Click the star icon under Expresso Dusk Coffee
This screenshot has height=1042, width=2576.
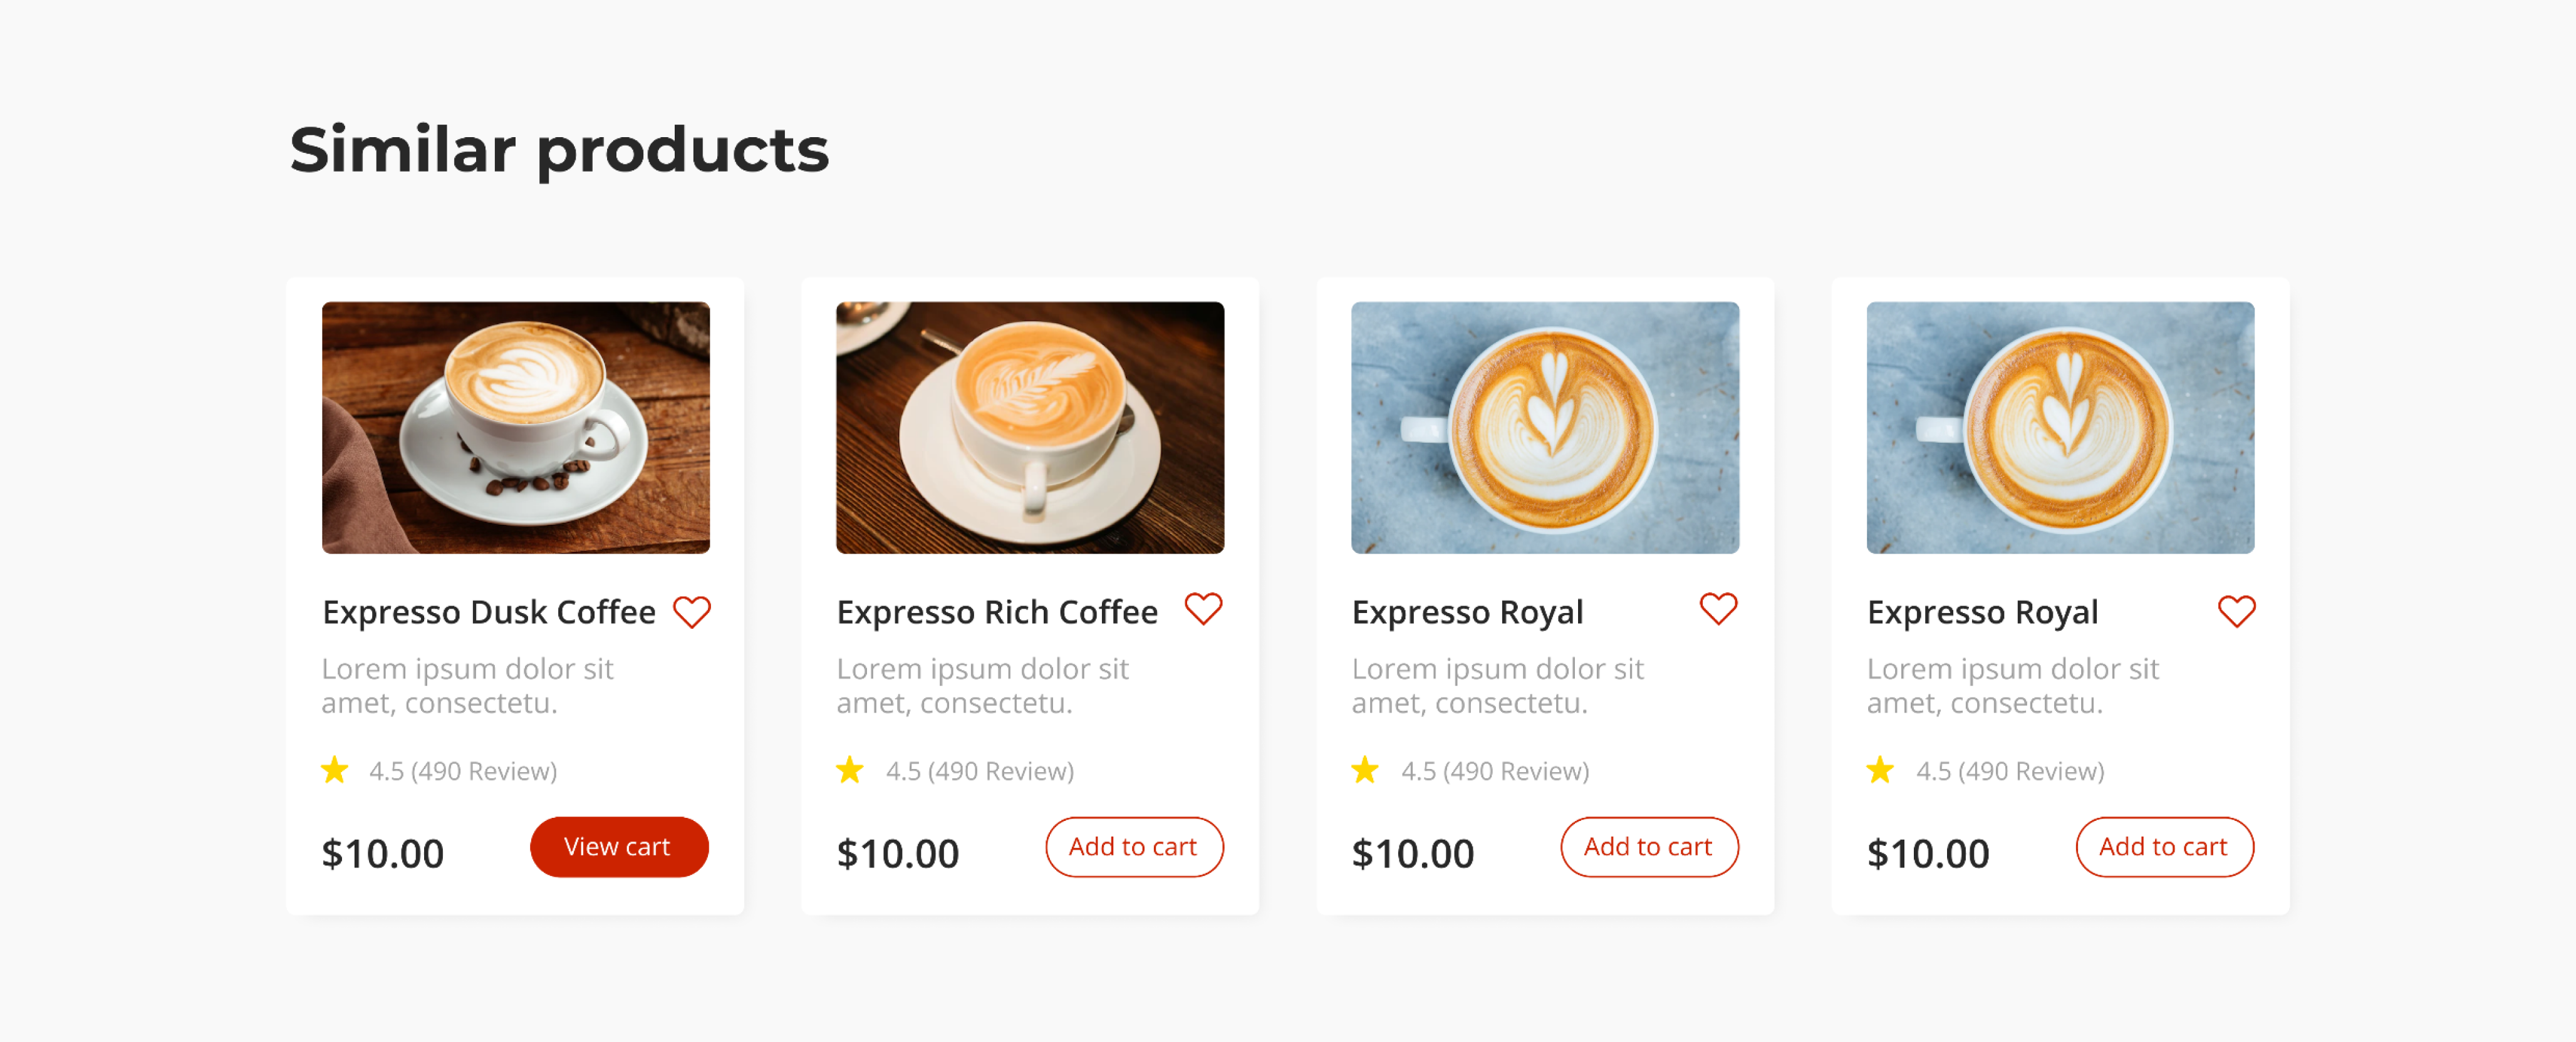(334, 770)
